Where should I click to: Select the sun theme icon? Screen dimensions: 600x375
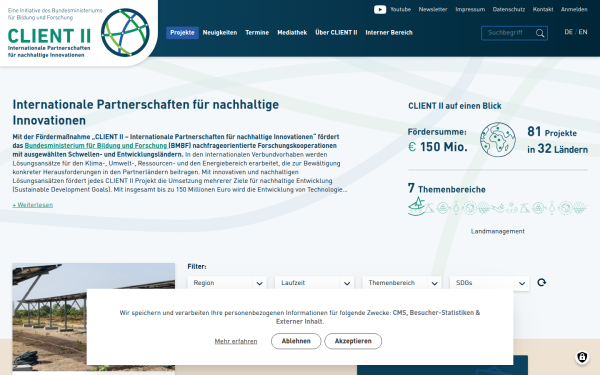coord(511,207)
